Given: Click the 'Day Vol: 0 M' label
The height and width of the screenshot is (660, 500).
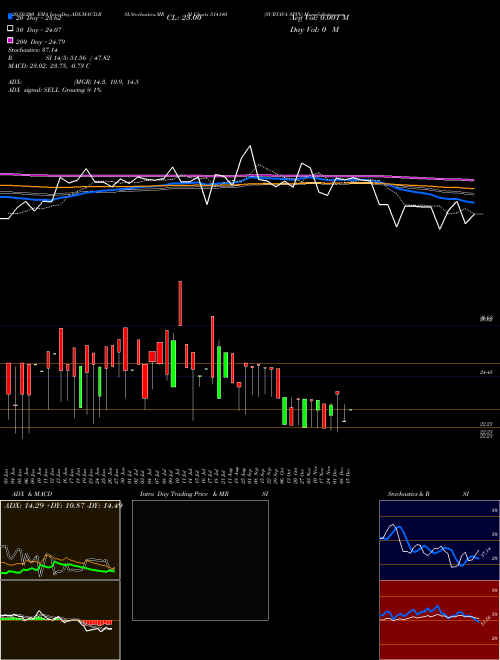Looking at the screenshot, I should tap(314, 30).
